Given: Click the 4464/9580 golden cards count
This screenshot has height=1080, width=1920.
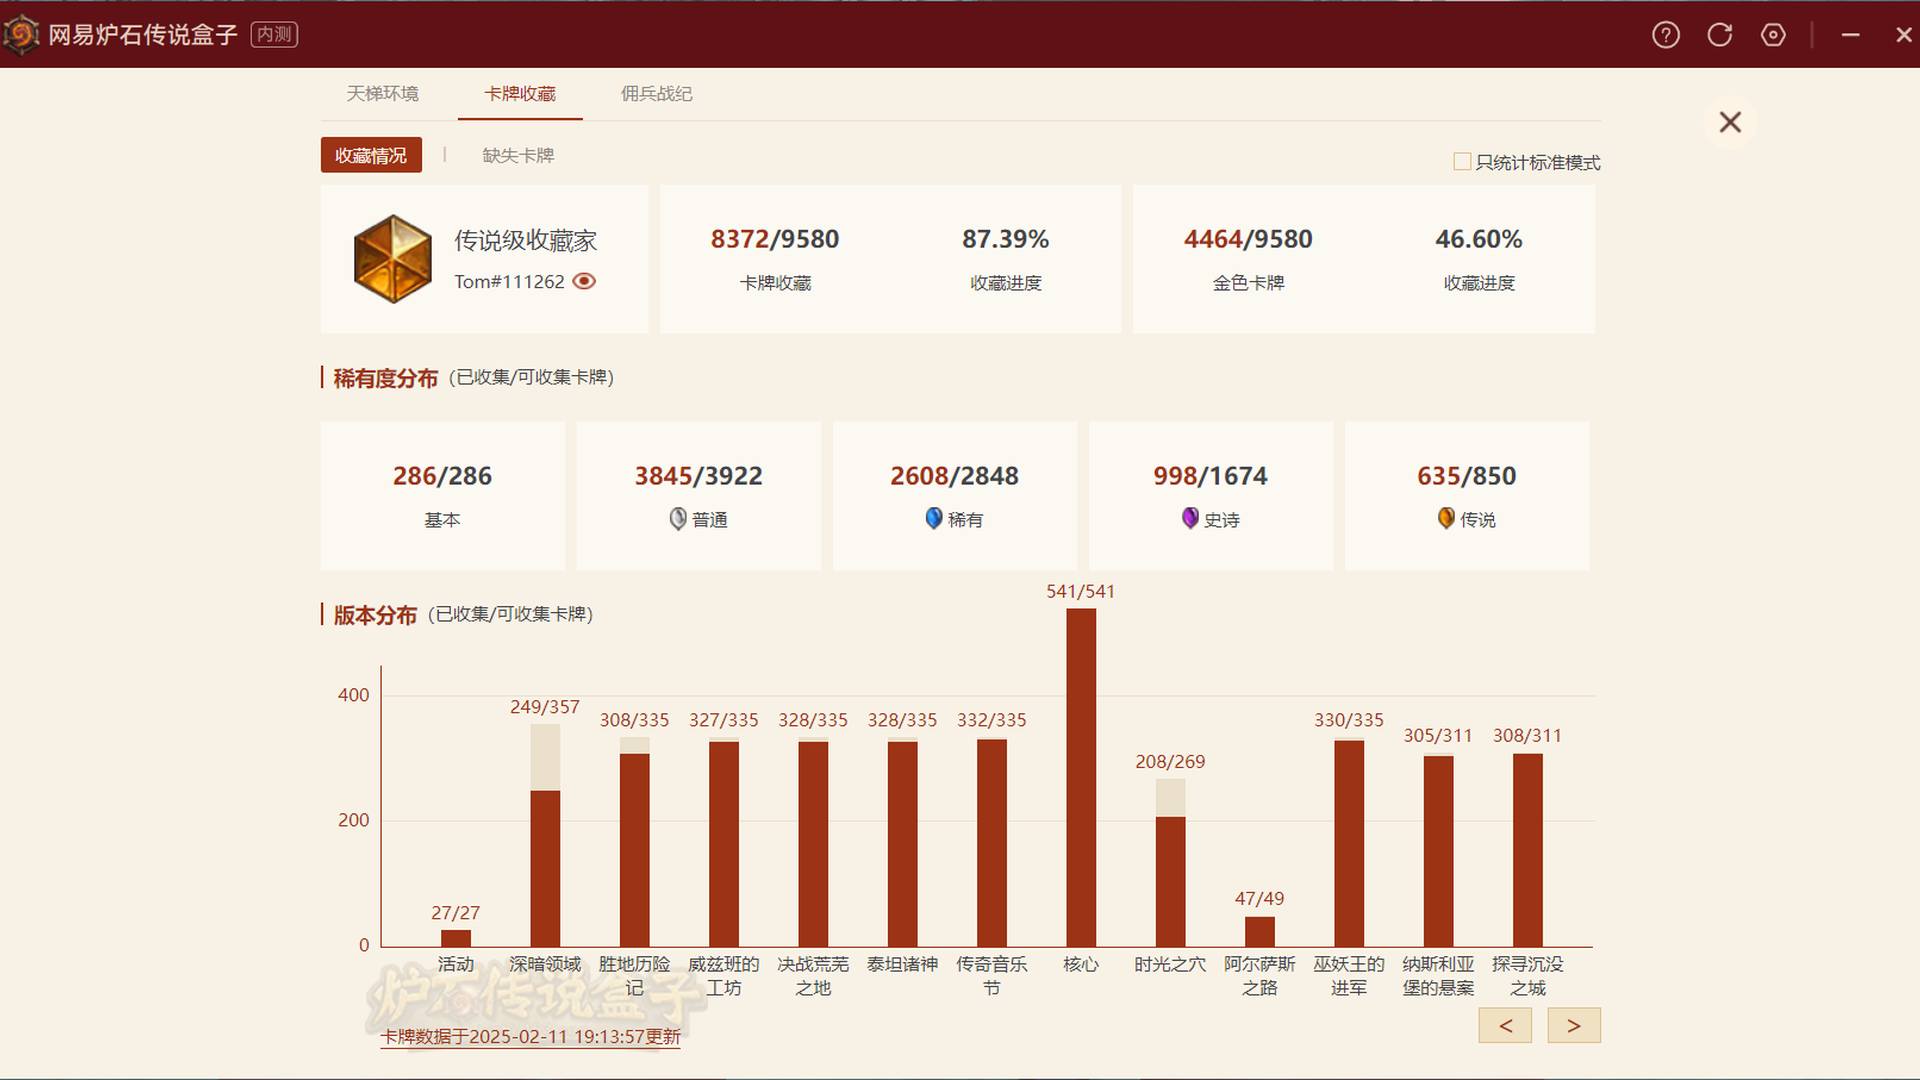Looking at the screenshot, I should click(x=1248, y=239).
